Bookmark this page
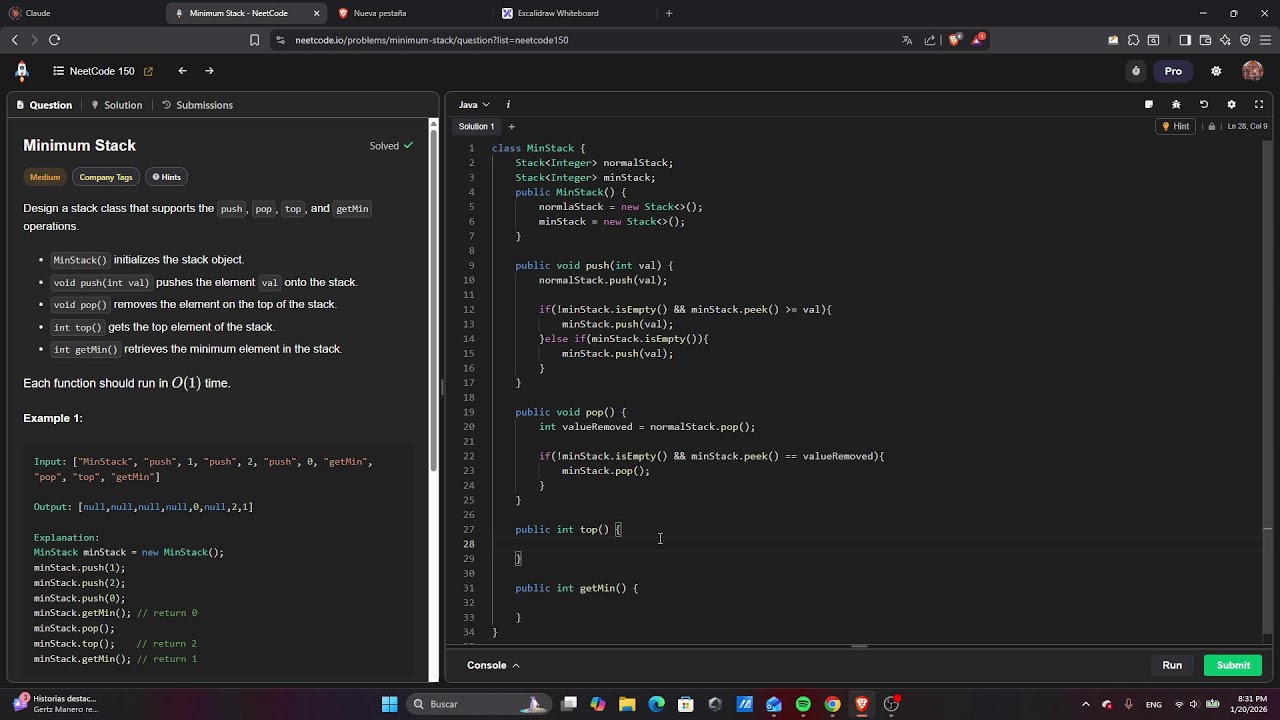This screenshot has height=720, width=1280. click(254, 40)
